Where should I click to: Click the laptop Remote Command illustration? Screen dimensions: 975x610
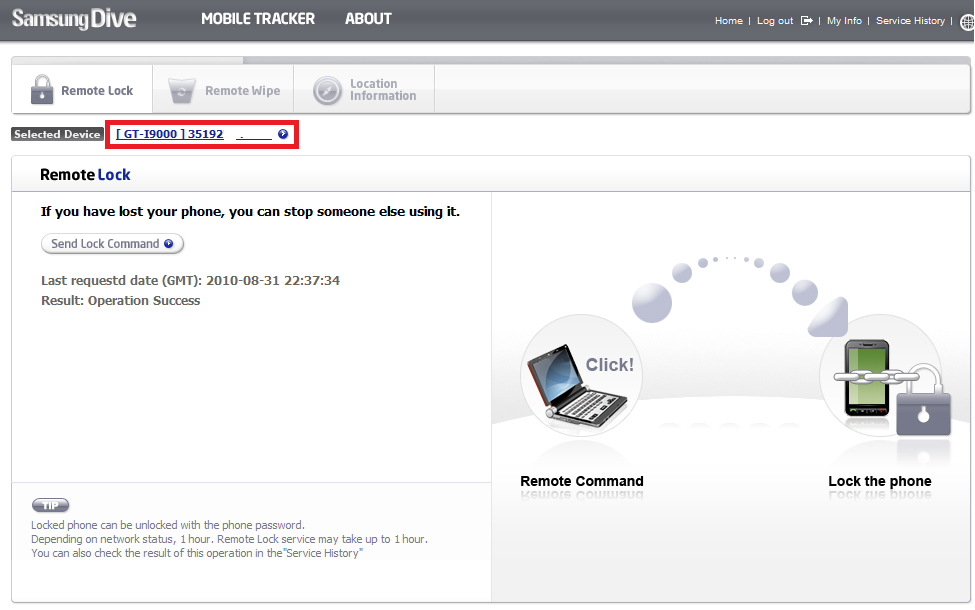pyautogui.click(x=581, y=376)
